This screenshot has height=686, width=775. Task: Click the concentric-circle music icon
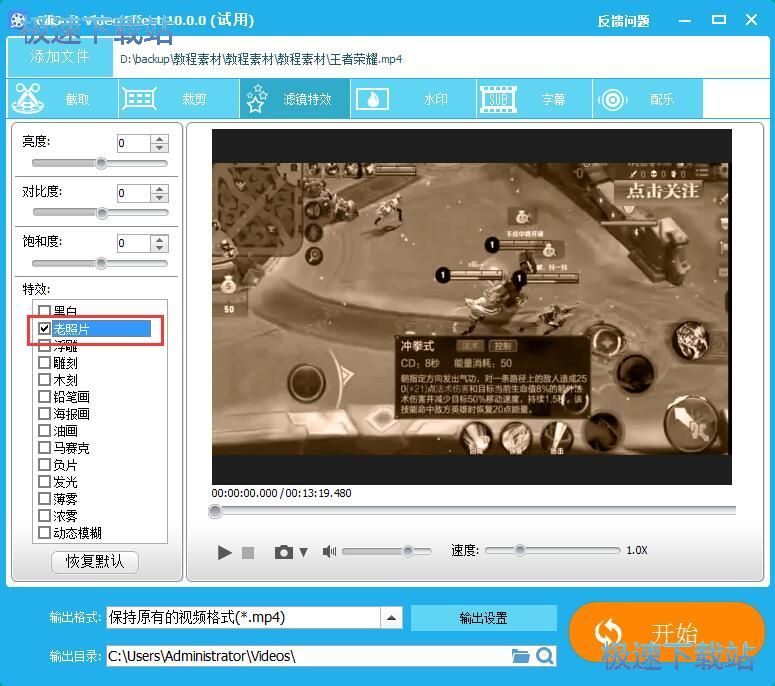click(613, 100)
